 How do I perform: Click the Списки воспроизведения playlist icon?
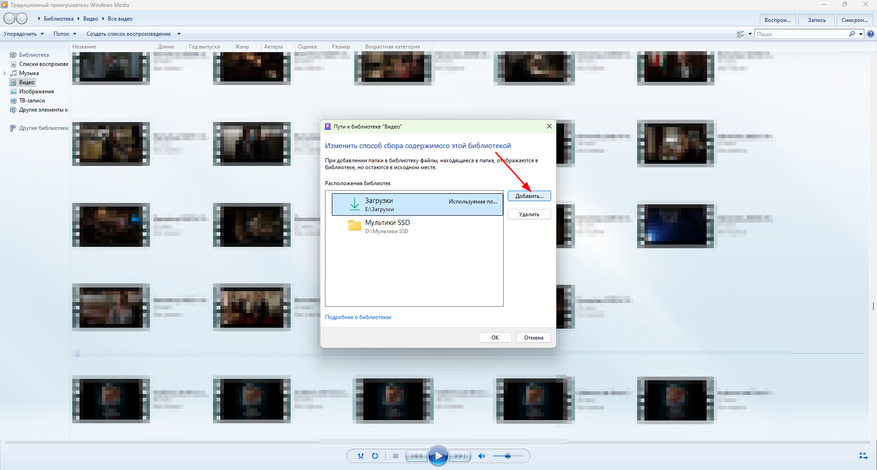pos(13,64)
